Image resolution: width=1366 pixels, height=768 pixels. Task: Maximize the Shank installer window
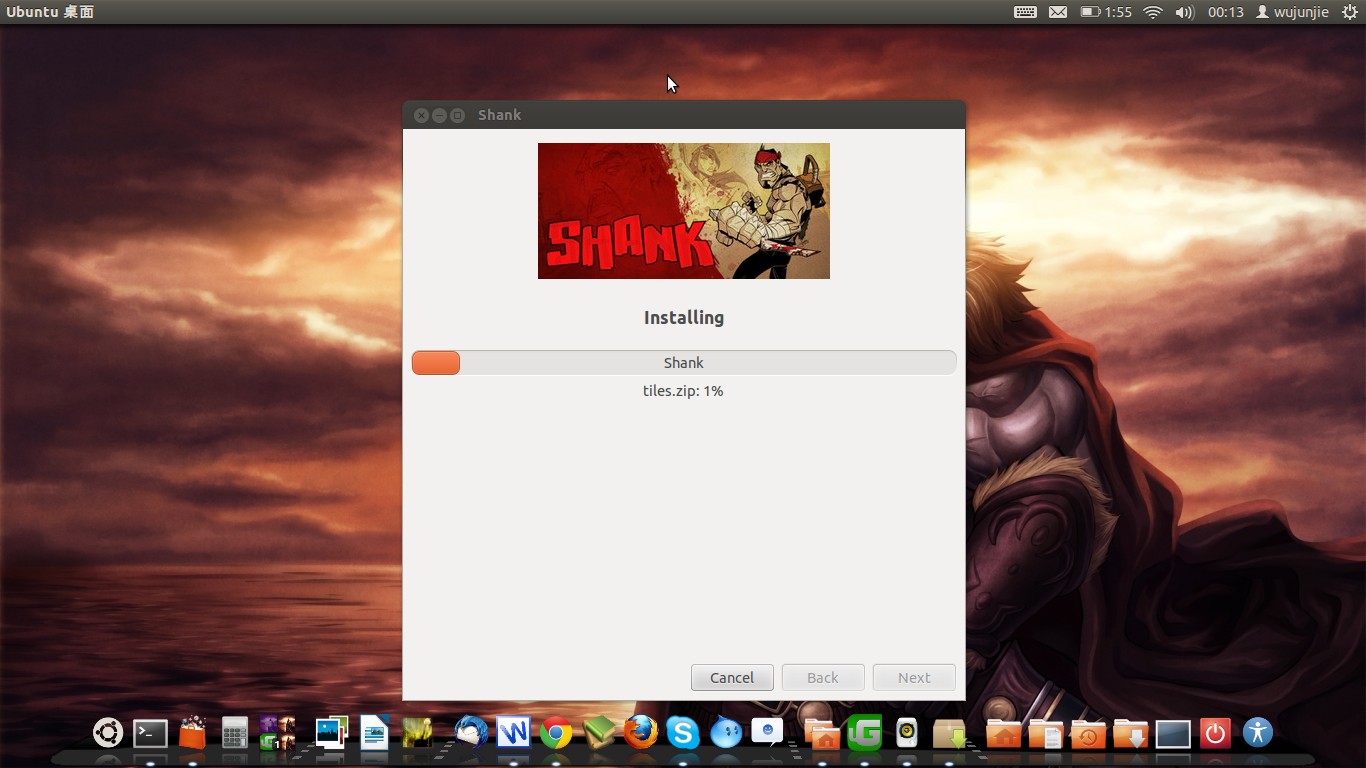point(457,115)
